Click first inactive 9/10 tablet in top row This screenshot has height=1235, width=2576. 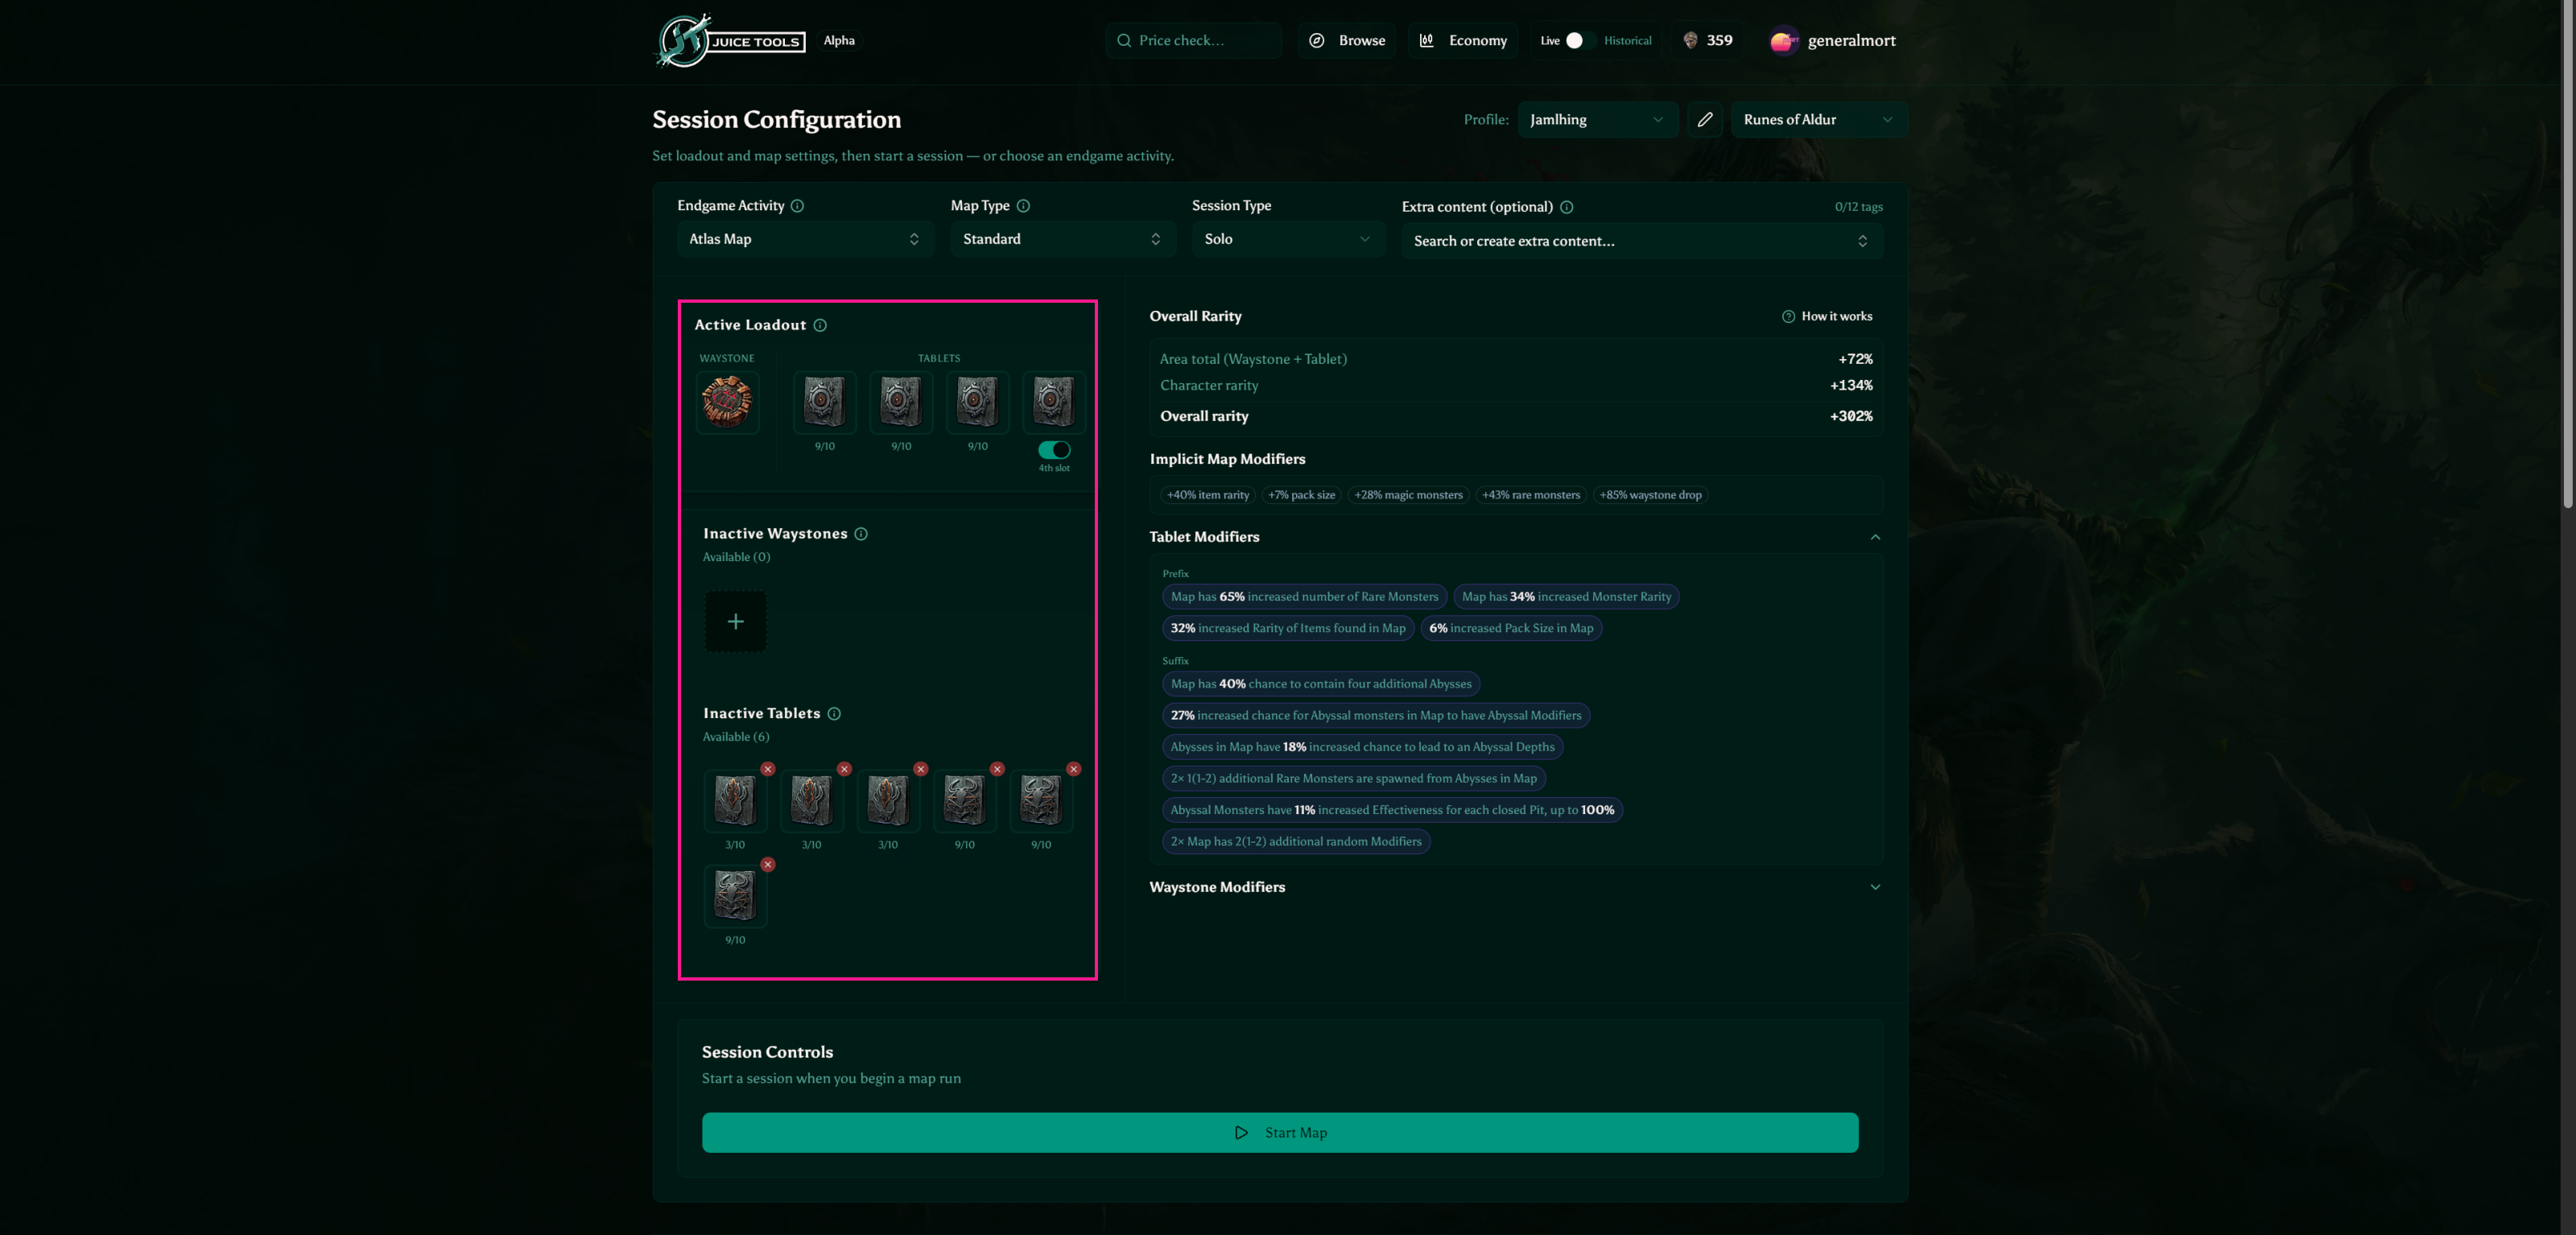point(964,800)
